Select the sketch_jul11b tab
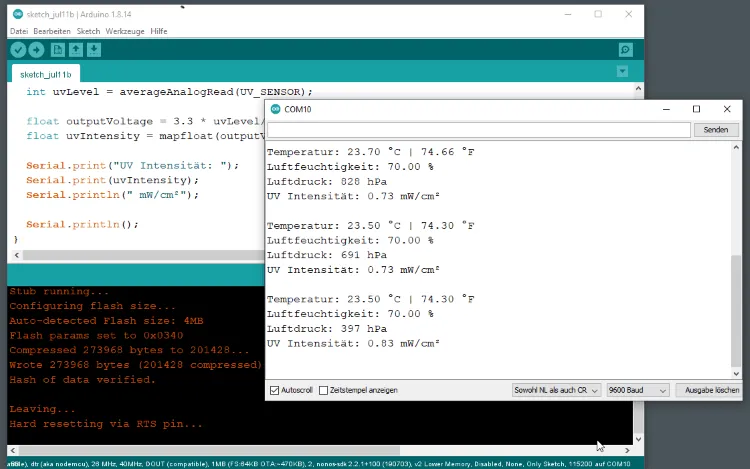Screen dimensions: 750x469 pyautogui.click(x=45, y=73)
